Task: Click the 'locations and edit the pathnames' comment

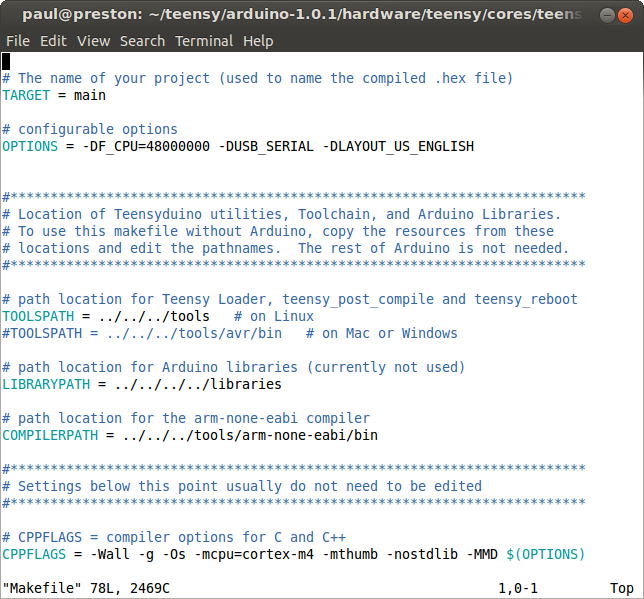Action: (x=285, y=248)
